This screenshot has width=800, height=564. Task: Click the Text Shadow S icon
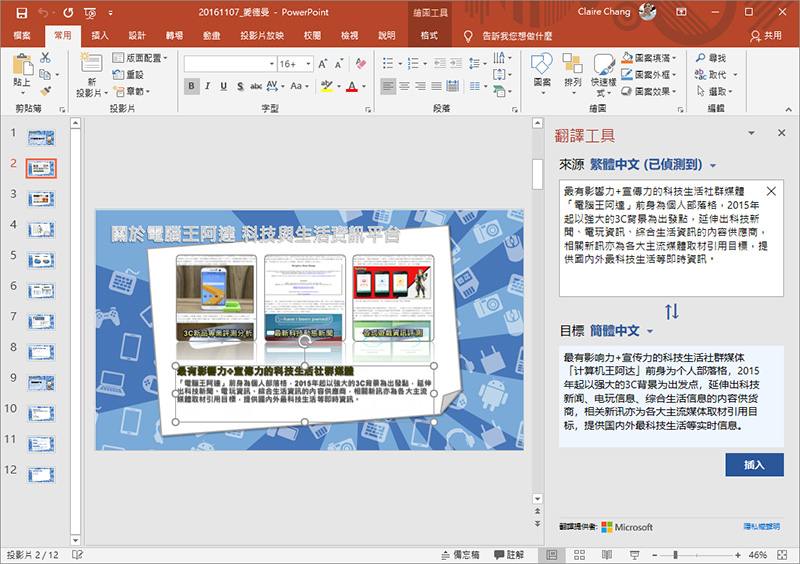[240, 86]
